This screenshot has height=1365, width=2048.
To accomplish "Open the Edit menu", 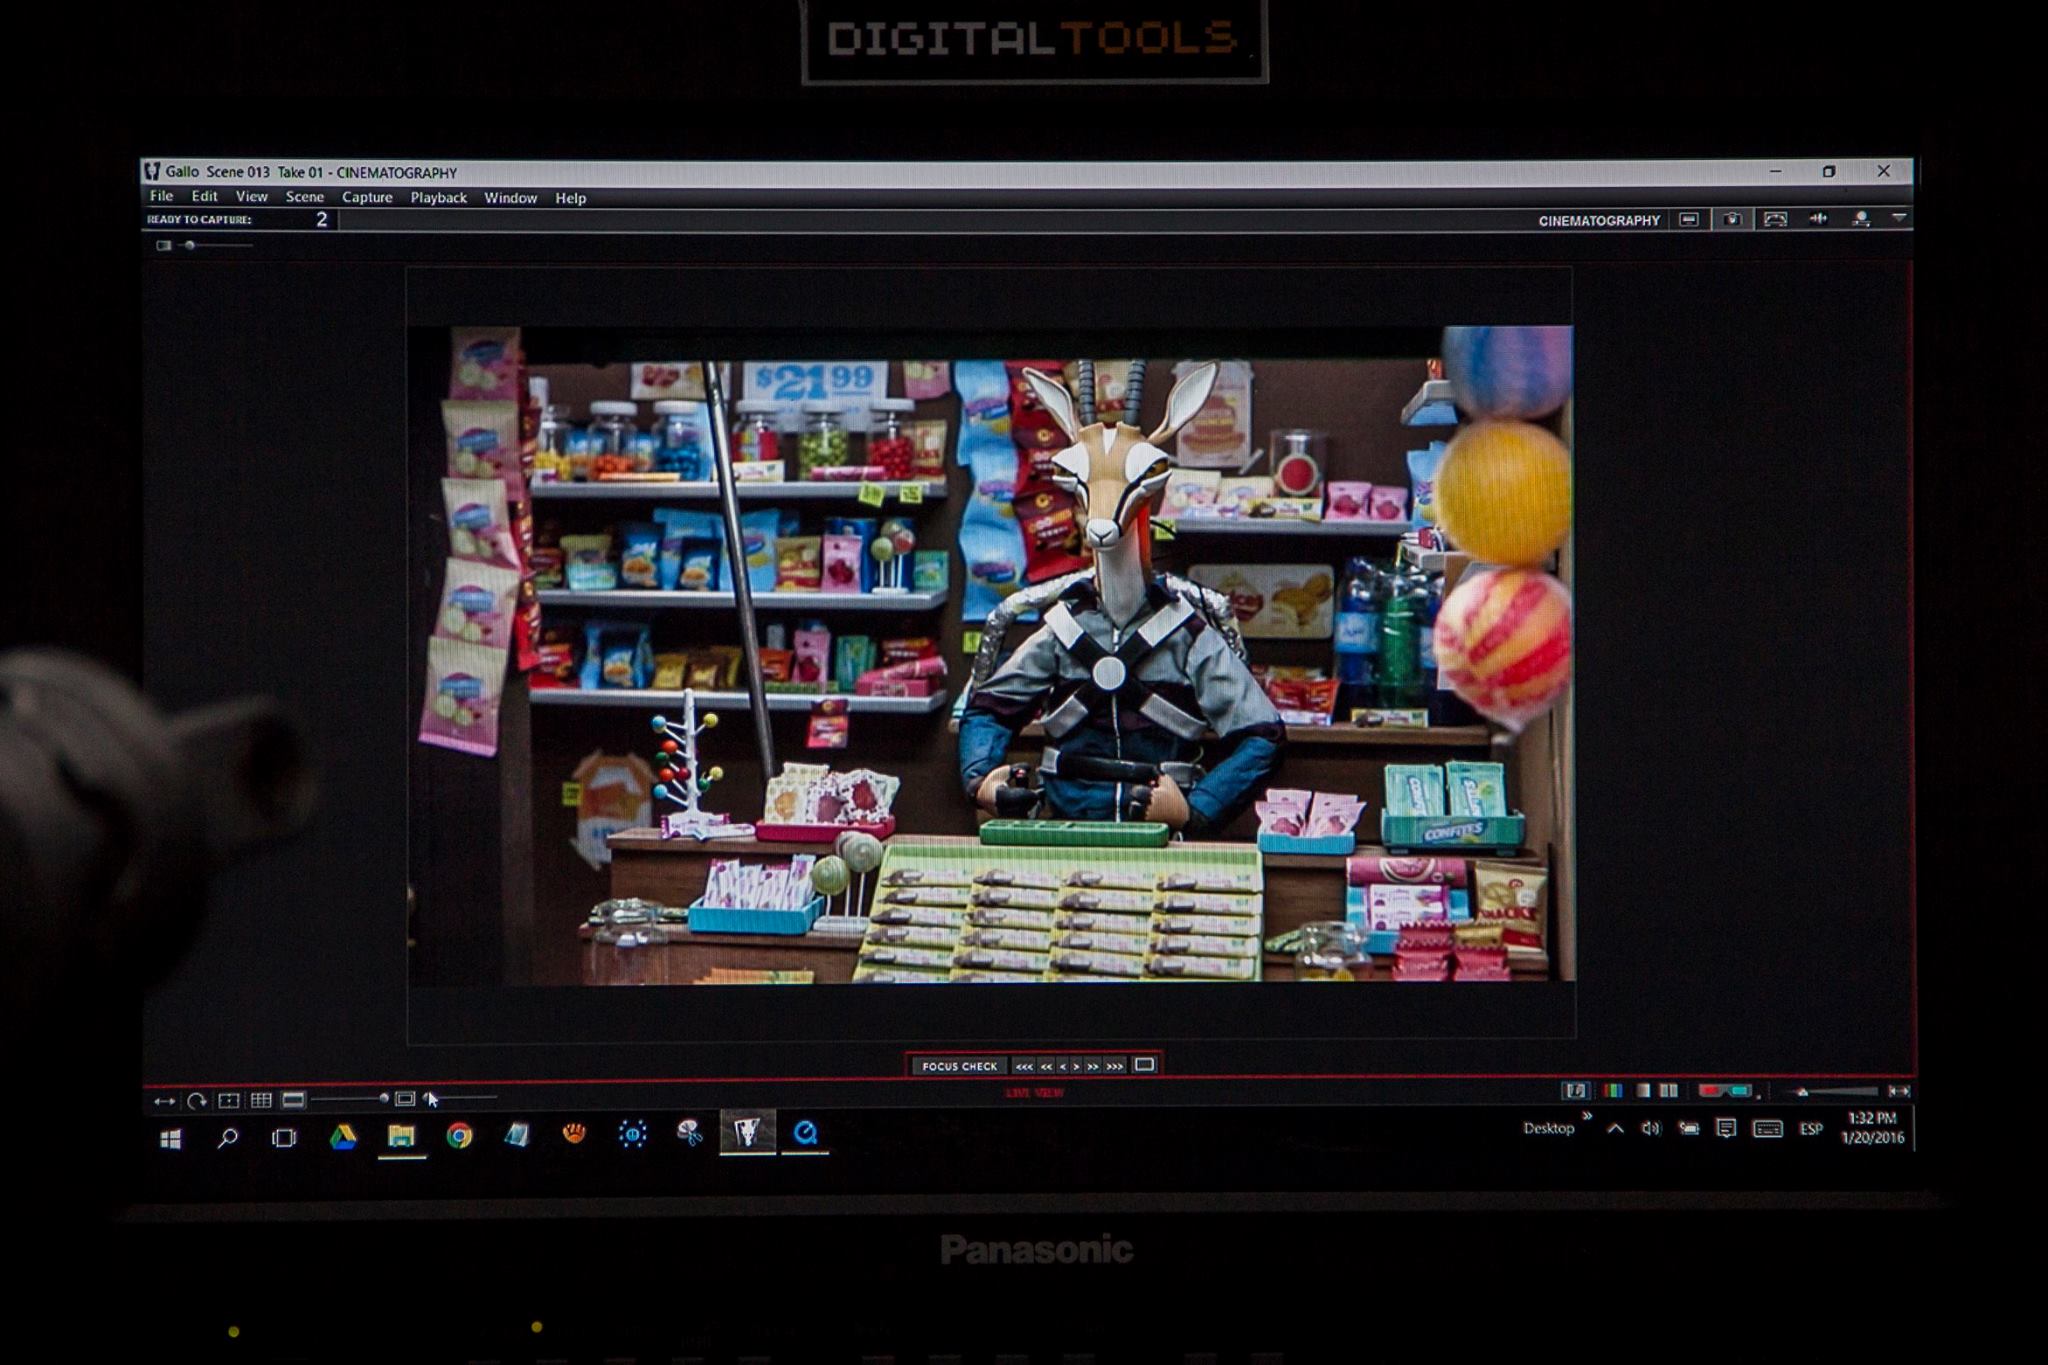I will pos(204,197).
